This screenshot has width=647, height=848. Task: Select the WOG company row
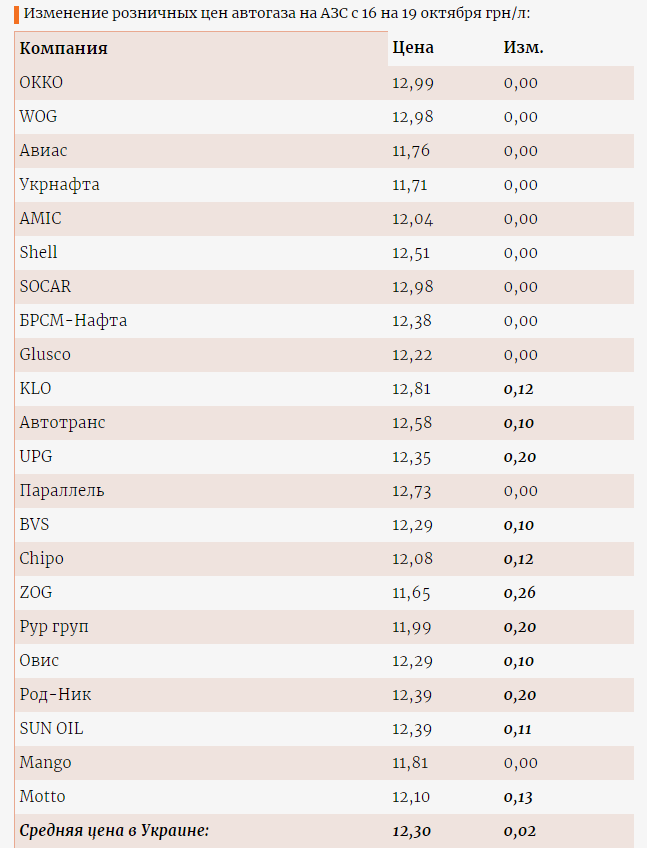(x=324, y=116)
